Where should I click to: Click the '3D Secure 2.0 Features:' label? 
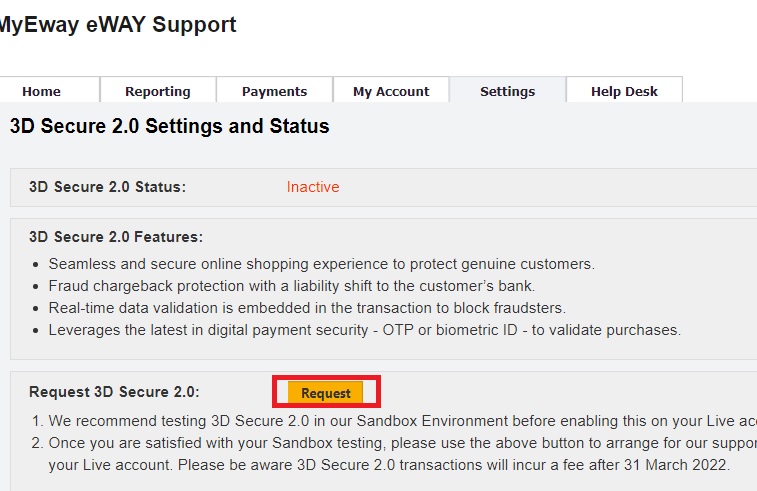coord(116,237)
